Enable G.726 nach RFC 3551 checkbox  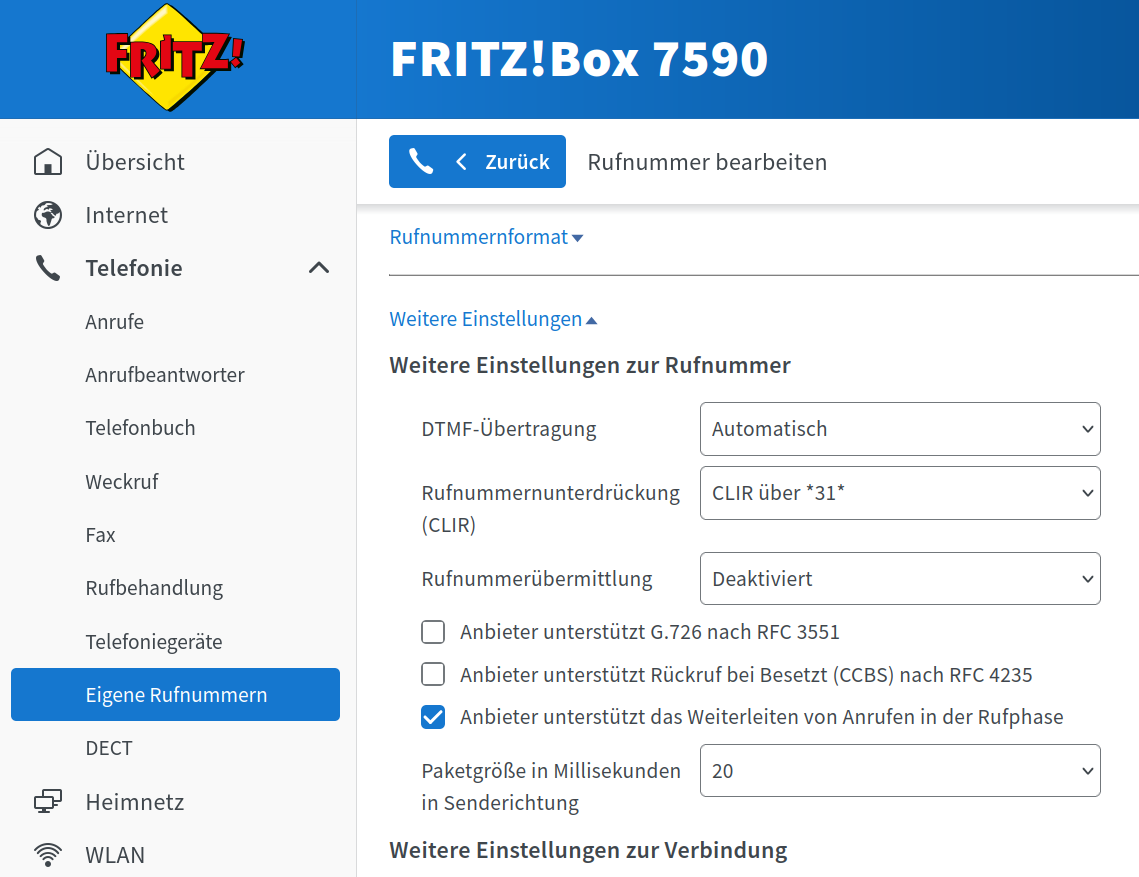pyautogui.click(x=433, y=632)
